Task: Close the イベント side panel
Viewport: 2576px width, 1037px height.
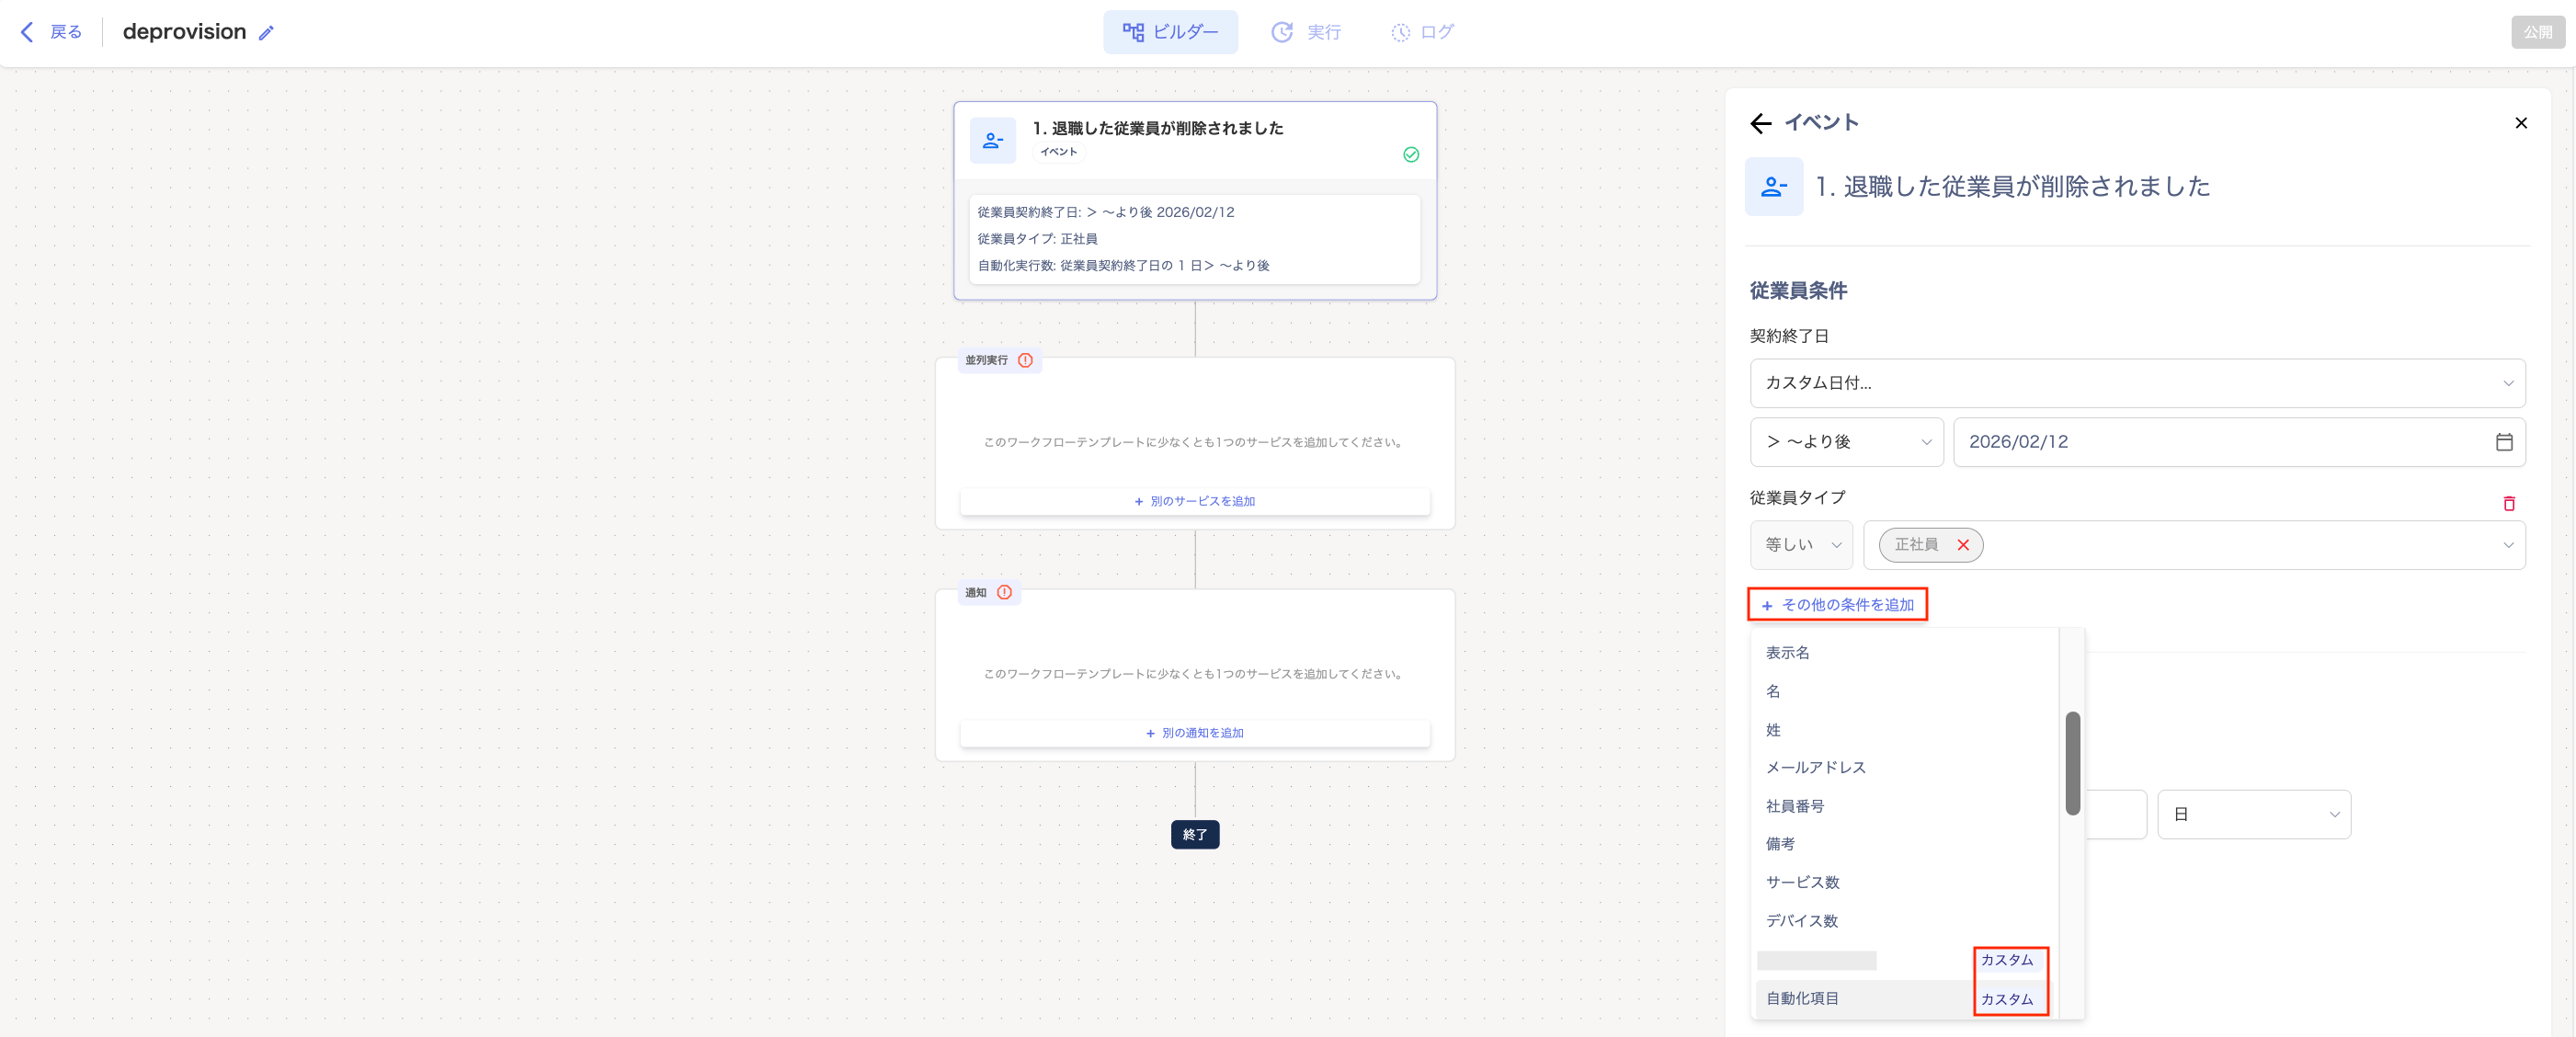Action: tap(2521, 123)
